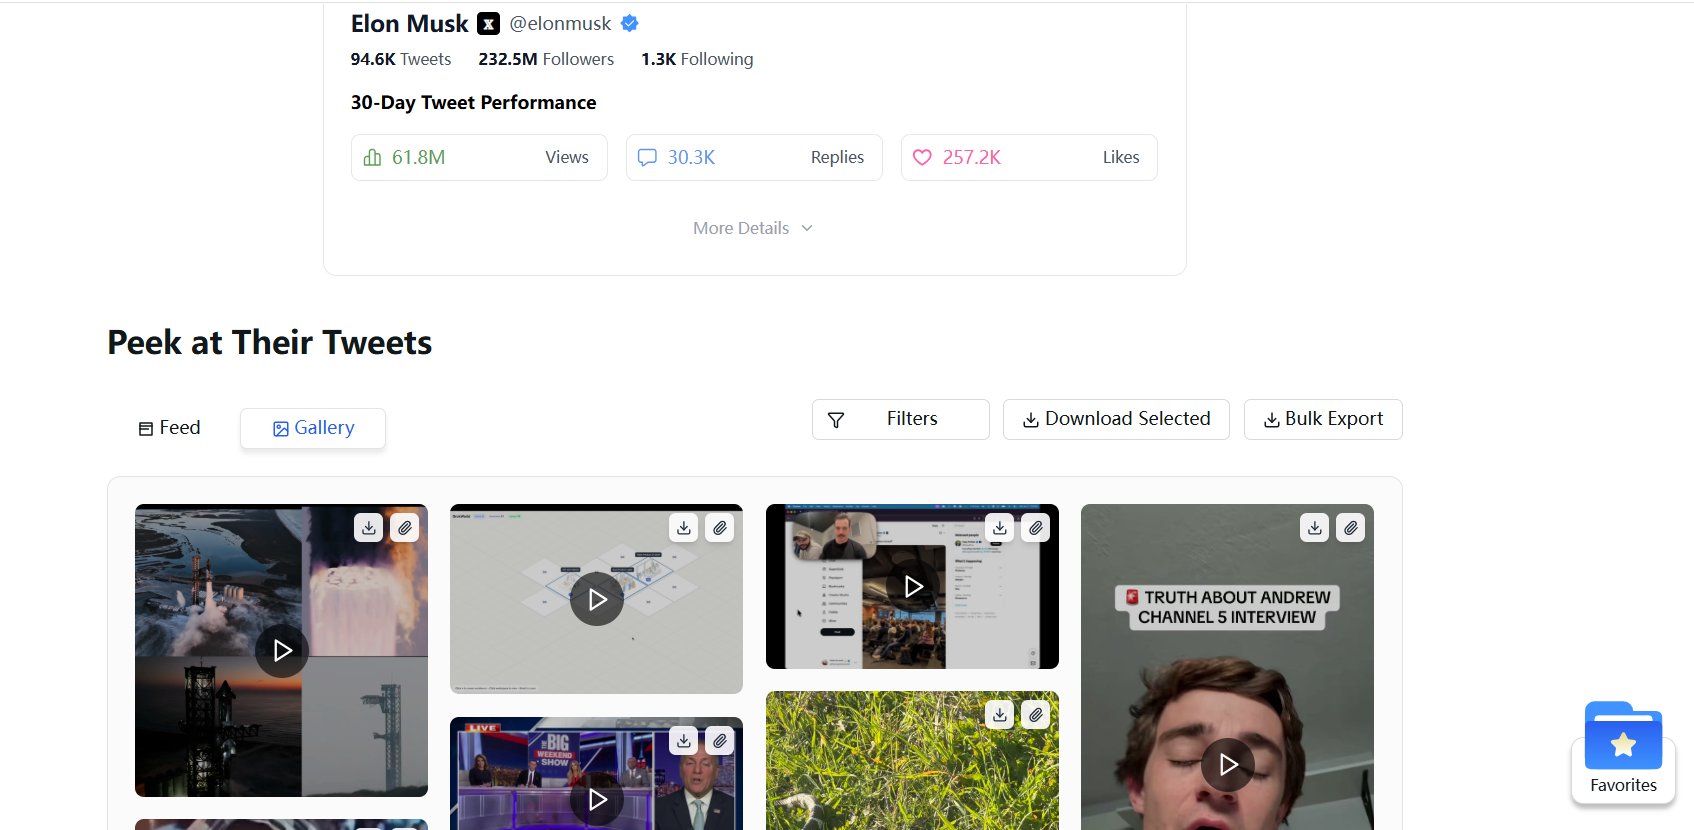Select the Gallery view tab
The width and height of the screenshot is (1694, 830).
click(313, 428)
